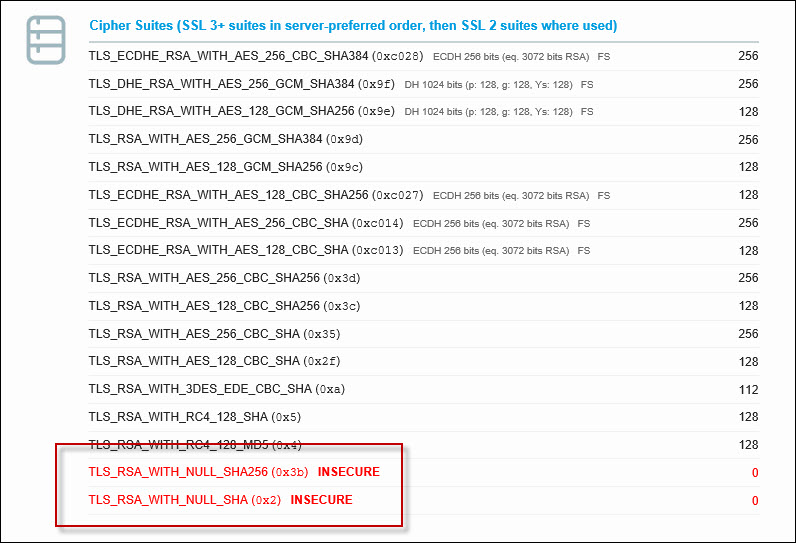Click red TLS_RSA_WITH_NULL_SHA256 (0x3b) entry

(198, 472)
